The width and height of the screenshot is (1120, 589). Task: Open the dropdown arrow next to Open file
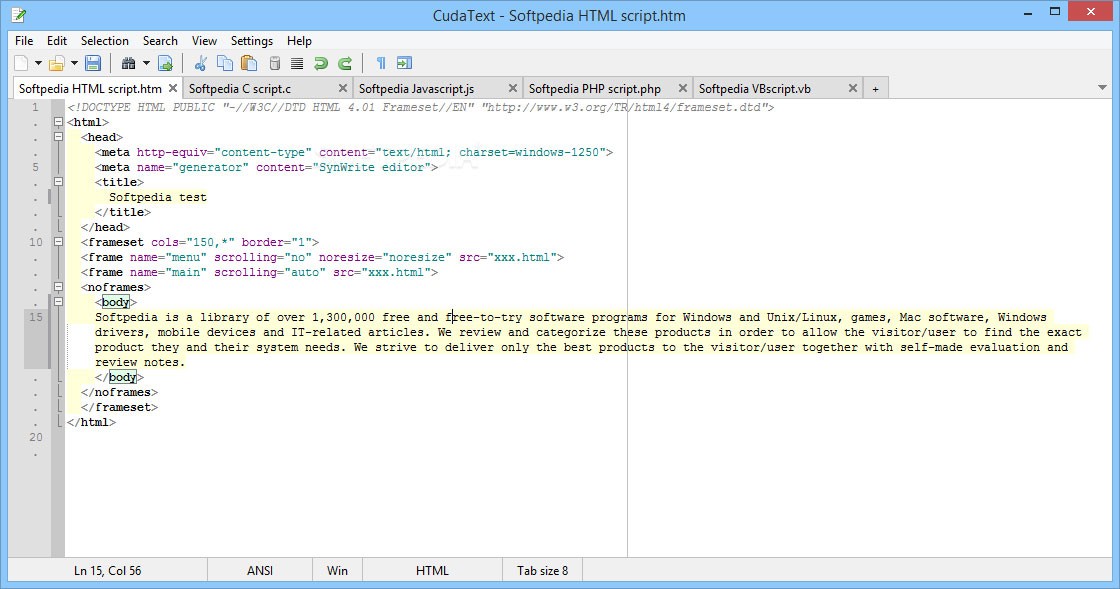coord(74,64)
